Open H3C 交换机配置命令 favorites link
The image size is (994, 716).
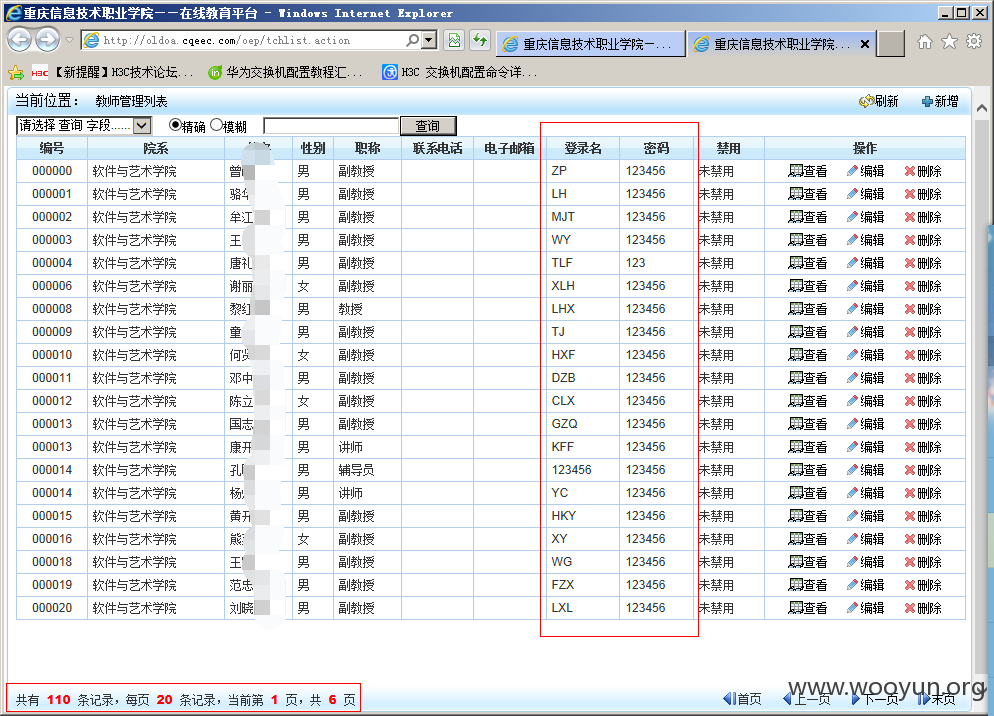[x=460, y=73]
